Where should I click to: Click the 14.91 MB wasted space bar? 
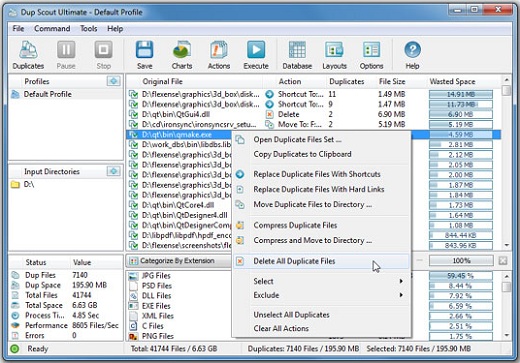pyautogui.click(x=461, y=94)
